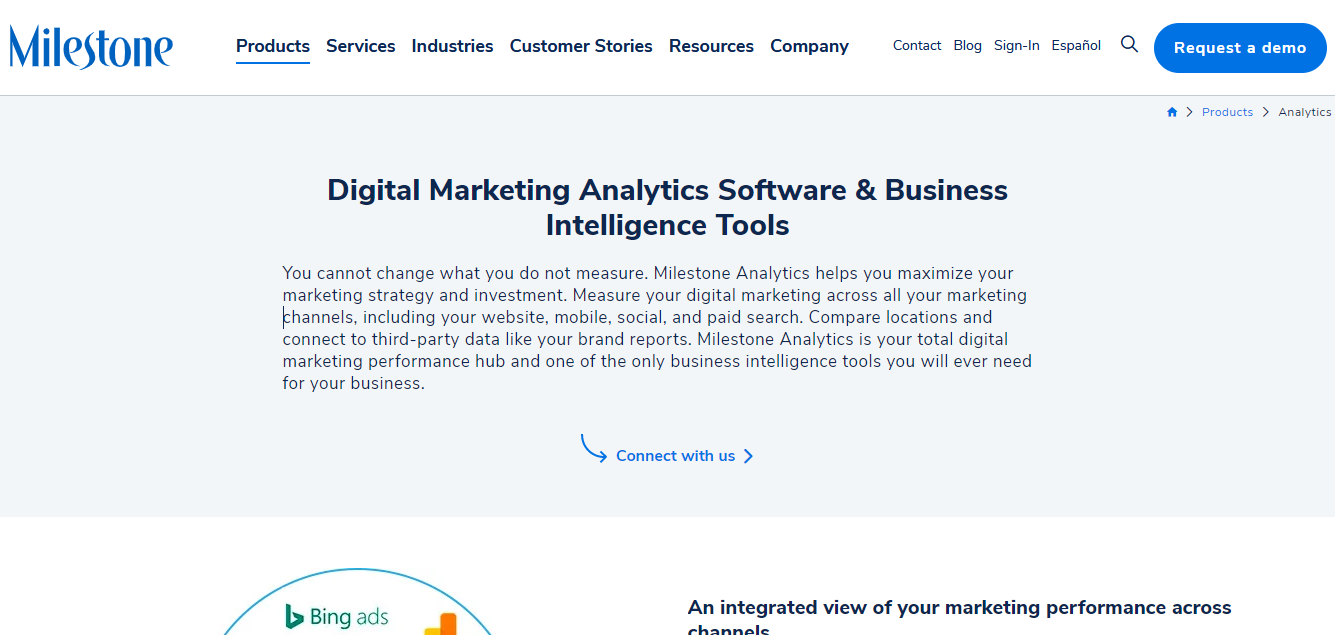Click the breadcrumb chevron after home icon

(x=1190, y=112)
